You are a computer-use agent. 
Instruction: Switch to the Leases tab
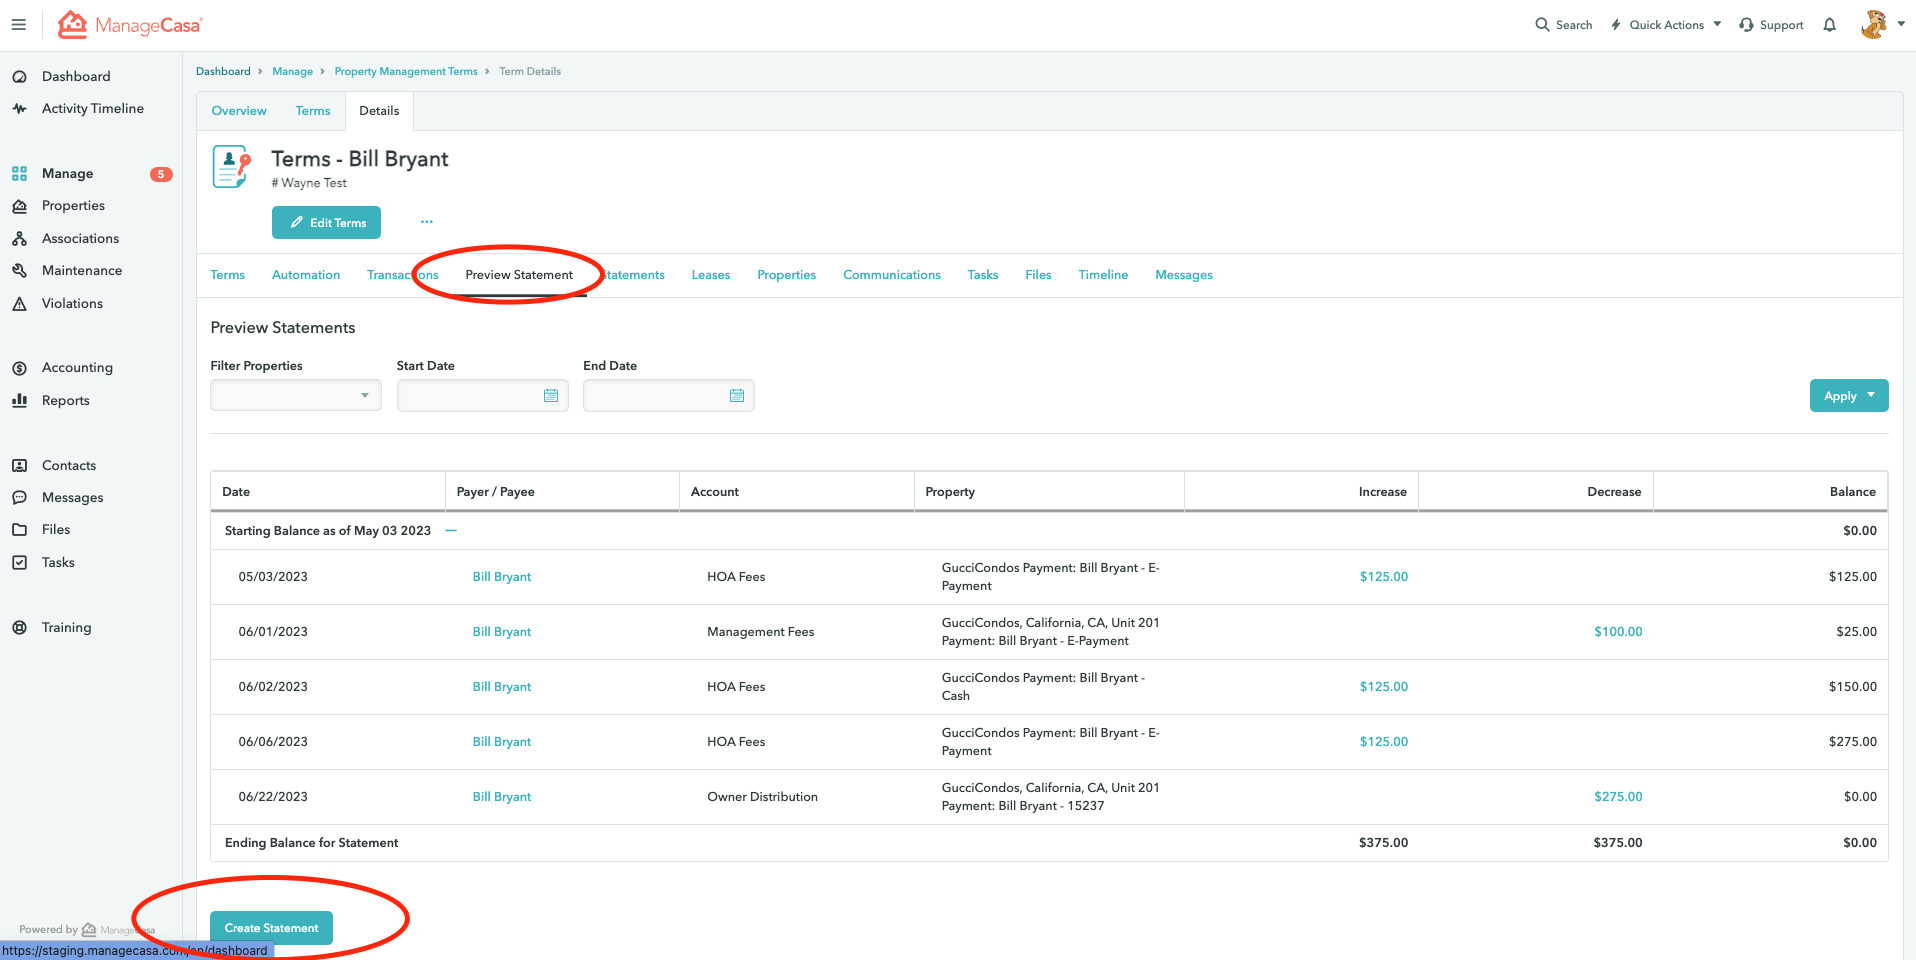point(710,275)
